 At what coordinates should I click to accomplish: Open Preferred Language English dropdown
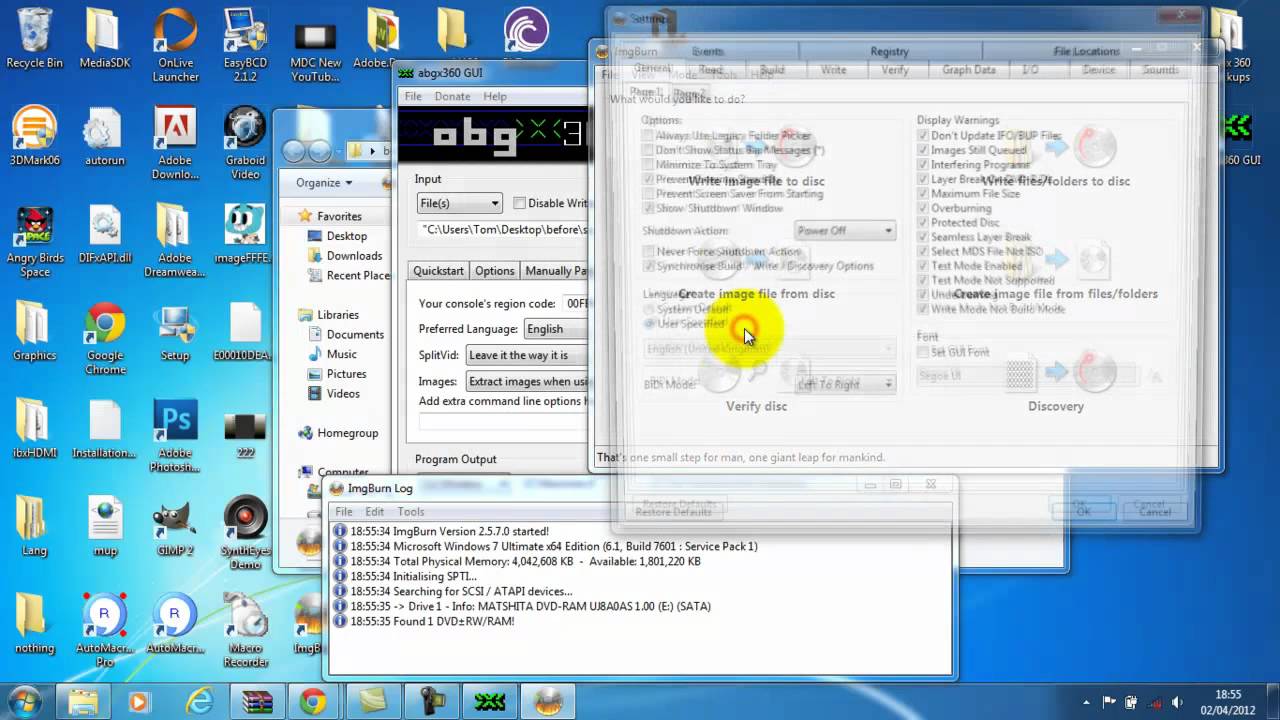point(555,329)
